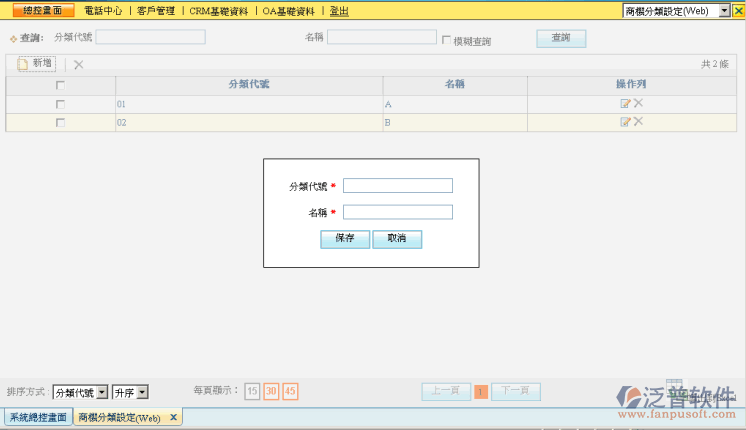Enable the 模糊查詢 fuzzy search checkbox
This screenshot has height=430, width=746.
pos(446,40)
